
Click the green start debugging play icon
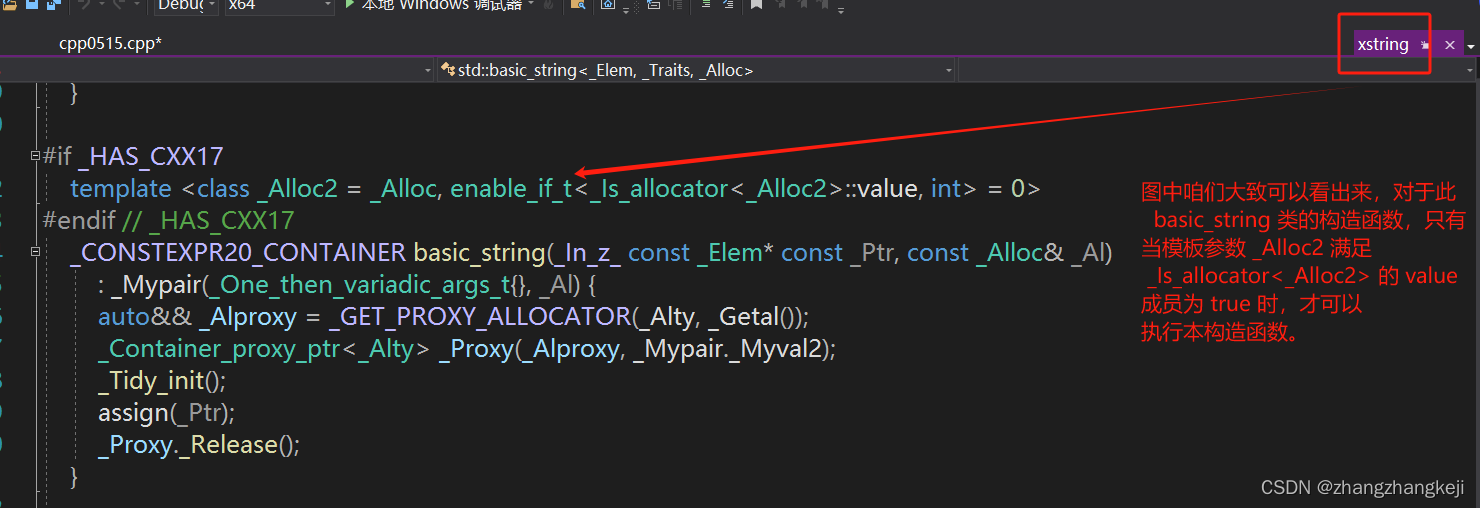coord(350,5)
